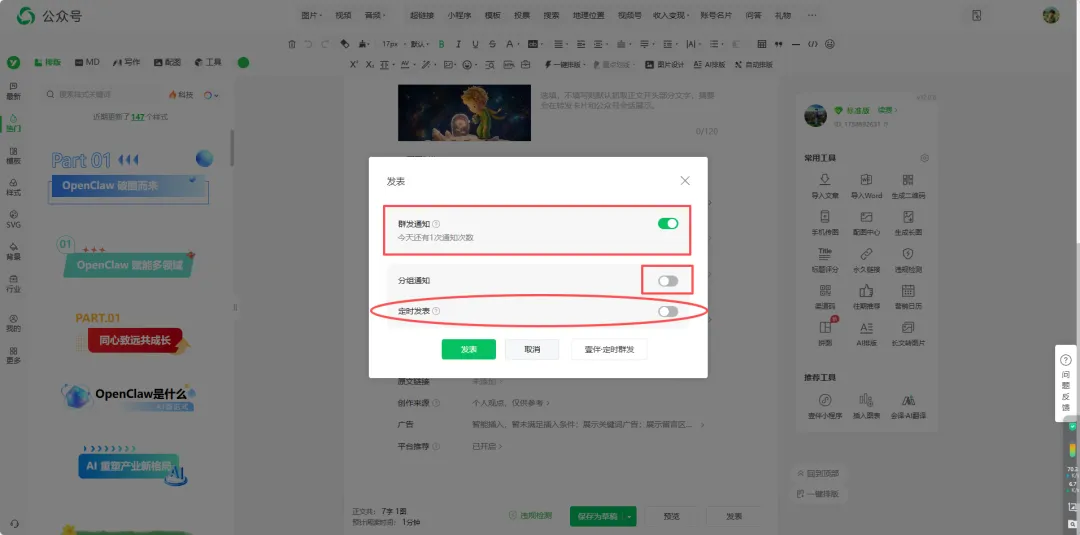
Task: Click the 续费 renewal link
Action: pos(887,110)
